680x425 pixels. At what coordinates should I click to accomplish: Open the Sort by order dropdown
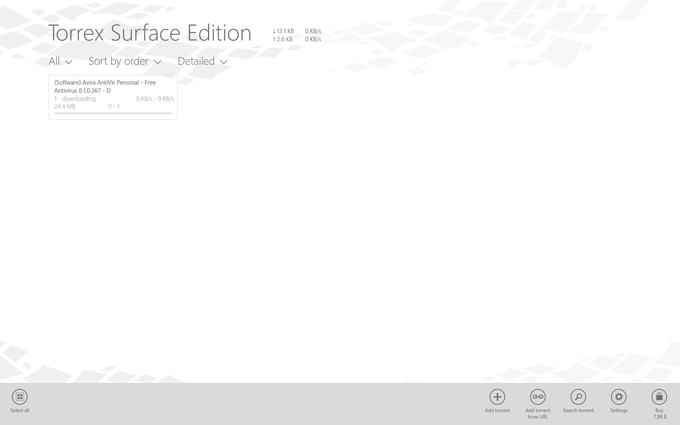pyautogui.click(x=125, y=62)
